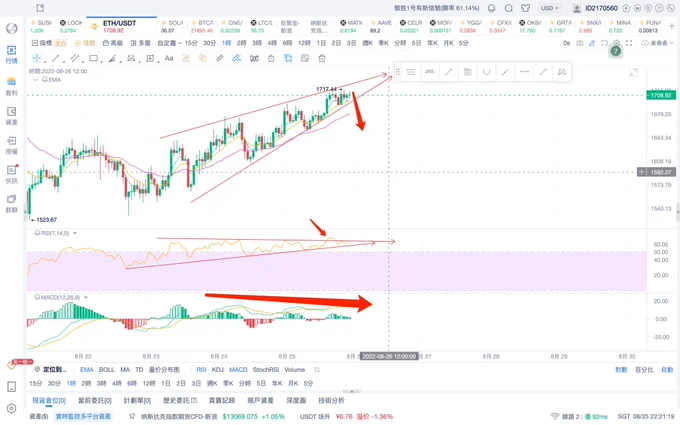The width and height of the screenshot is (680, 425).
Task: Switch price scale to 百分比 percentage
Action: 644,369
